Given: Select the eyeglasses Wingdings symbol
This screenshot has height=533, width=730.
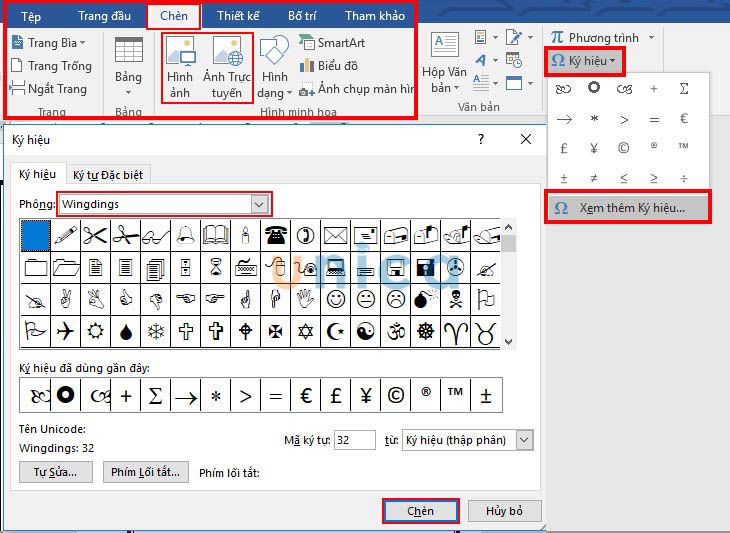Looking at the screenshot, I should (155, 236).
